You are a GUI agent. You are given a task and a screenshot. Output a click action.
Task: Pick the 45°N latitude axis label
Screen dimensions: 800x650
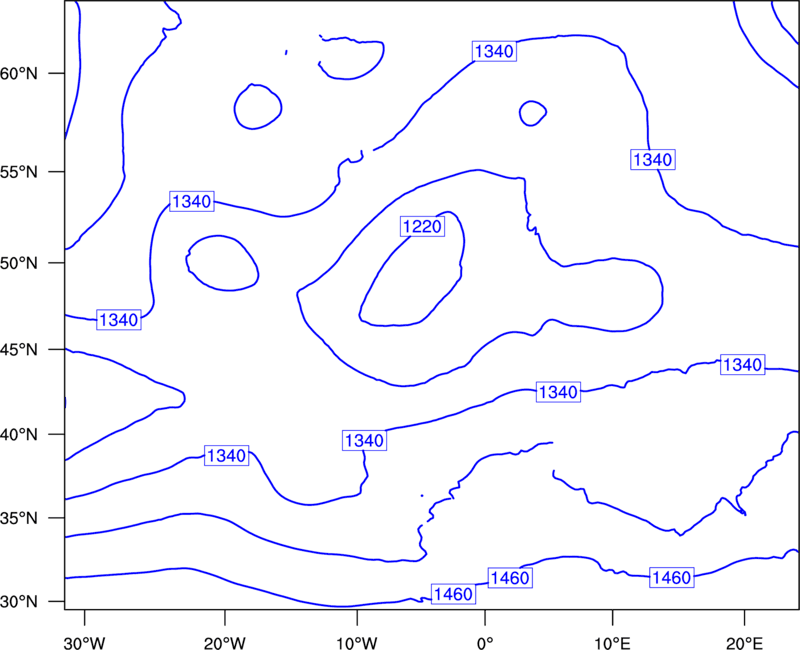pyautogui.click(x=19, y=350)
